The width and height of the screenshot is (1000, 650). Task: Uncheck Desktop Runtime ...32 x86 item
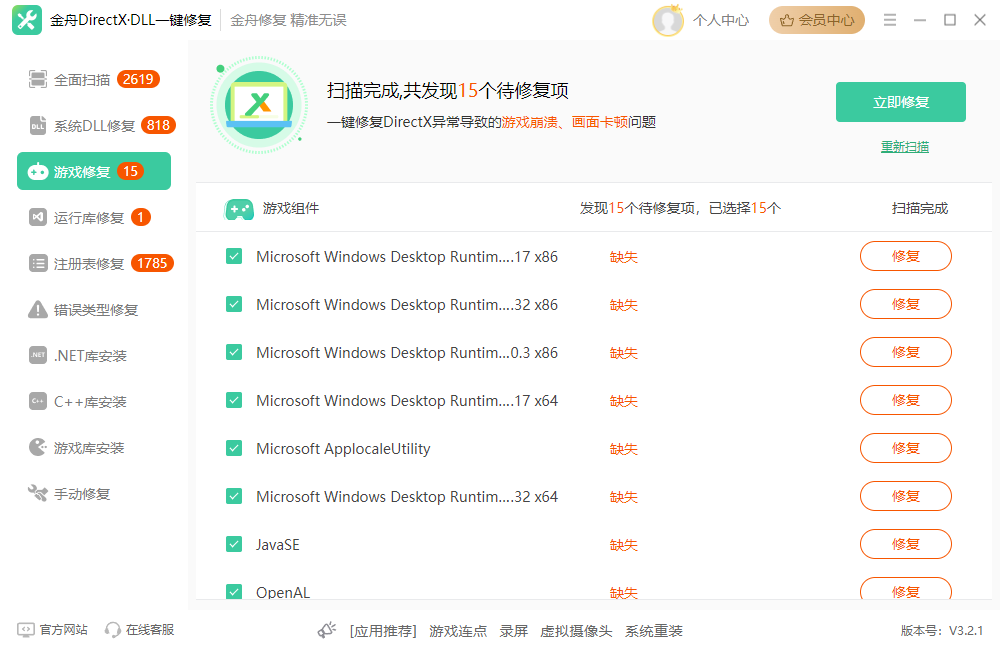(234, 304)
